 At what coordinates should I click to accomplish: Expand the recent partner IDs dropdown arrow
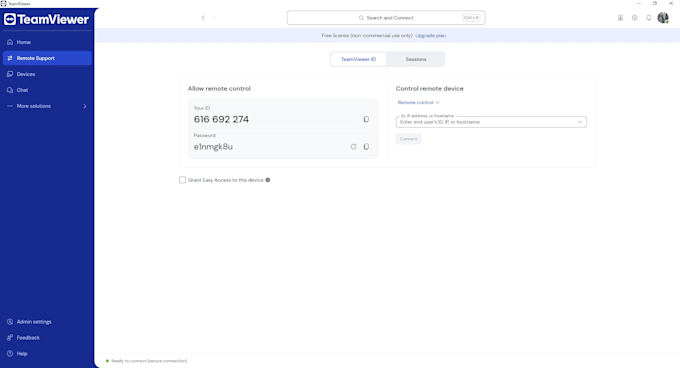coord(580,122)
